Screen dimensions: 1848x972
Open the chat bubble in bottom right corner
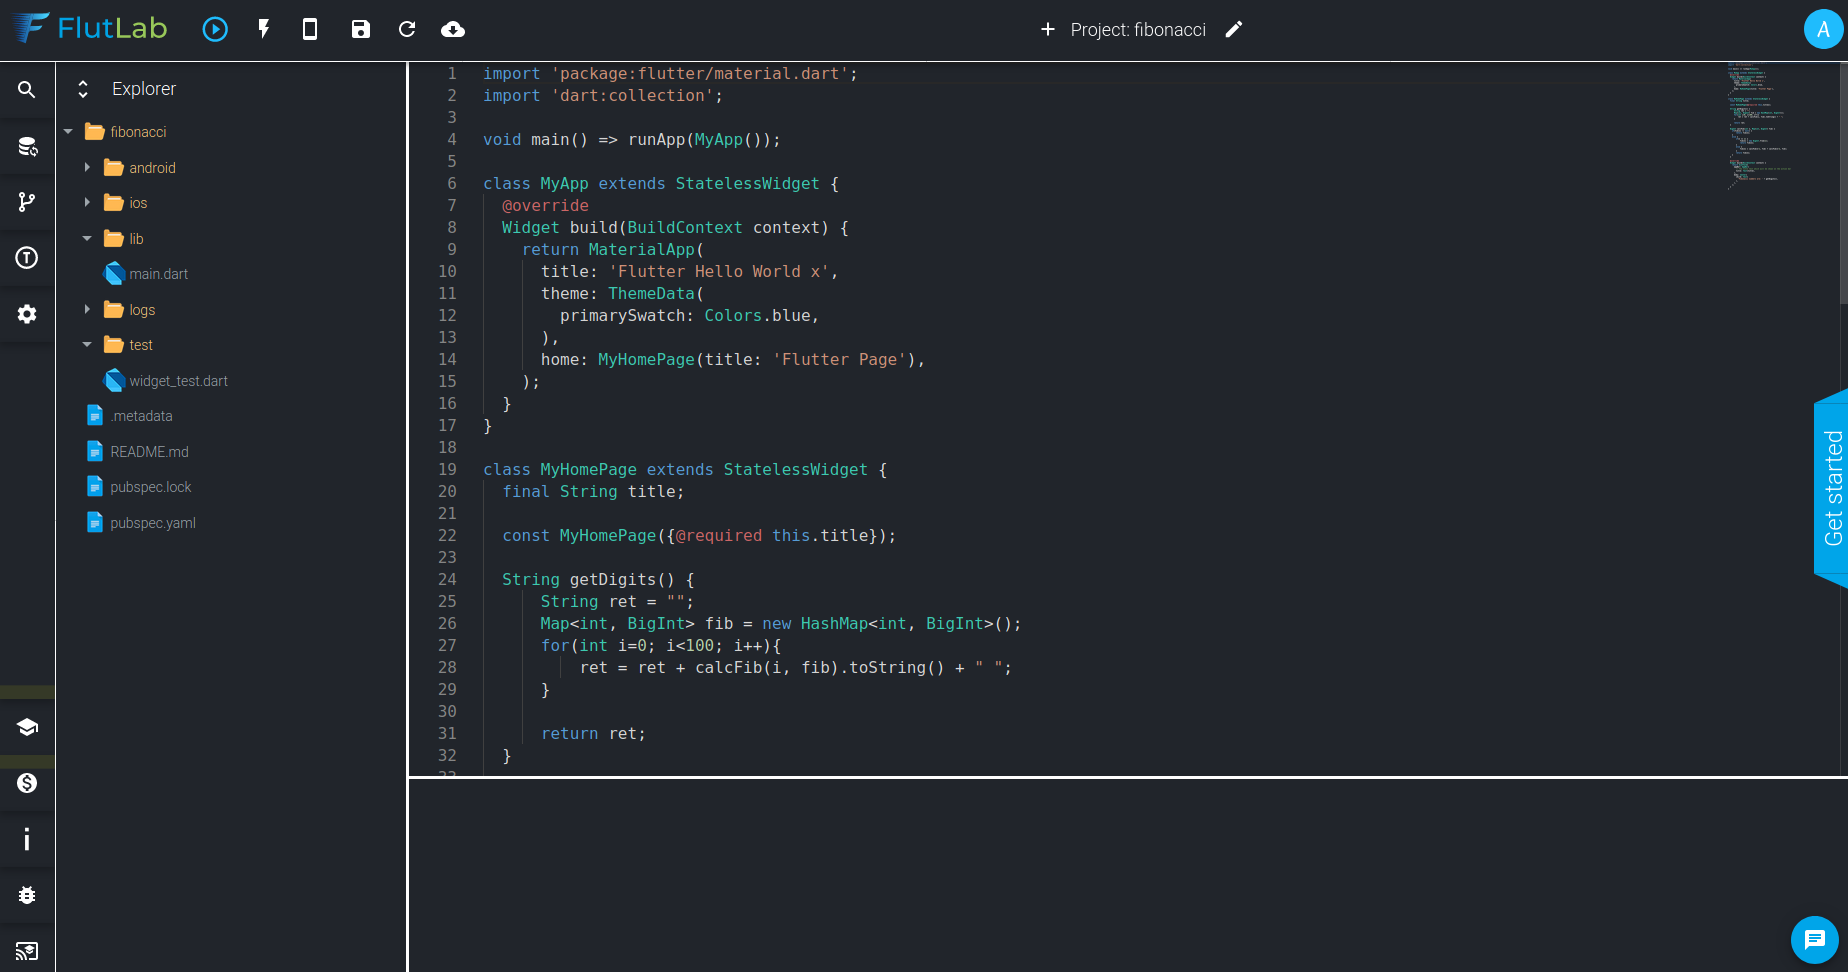pos(1814,940)
